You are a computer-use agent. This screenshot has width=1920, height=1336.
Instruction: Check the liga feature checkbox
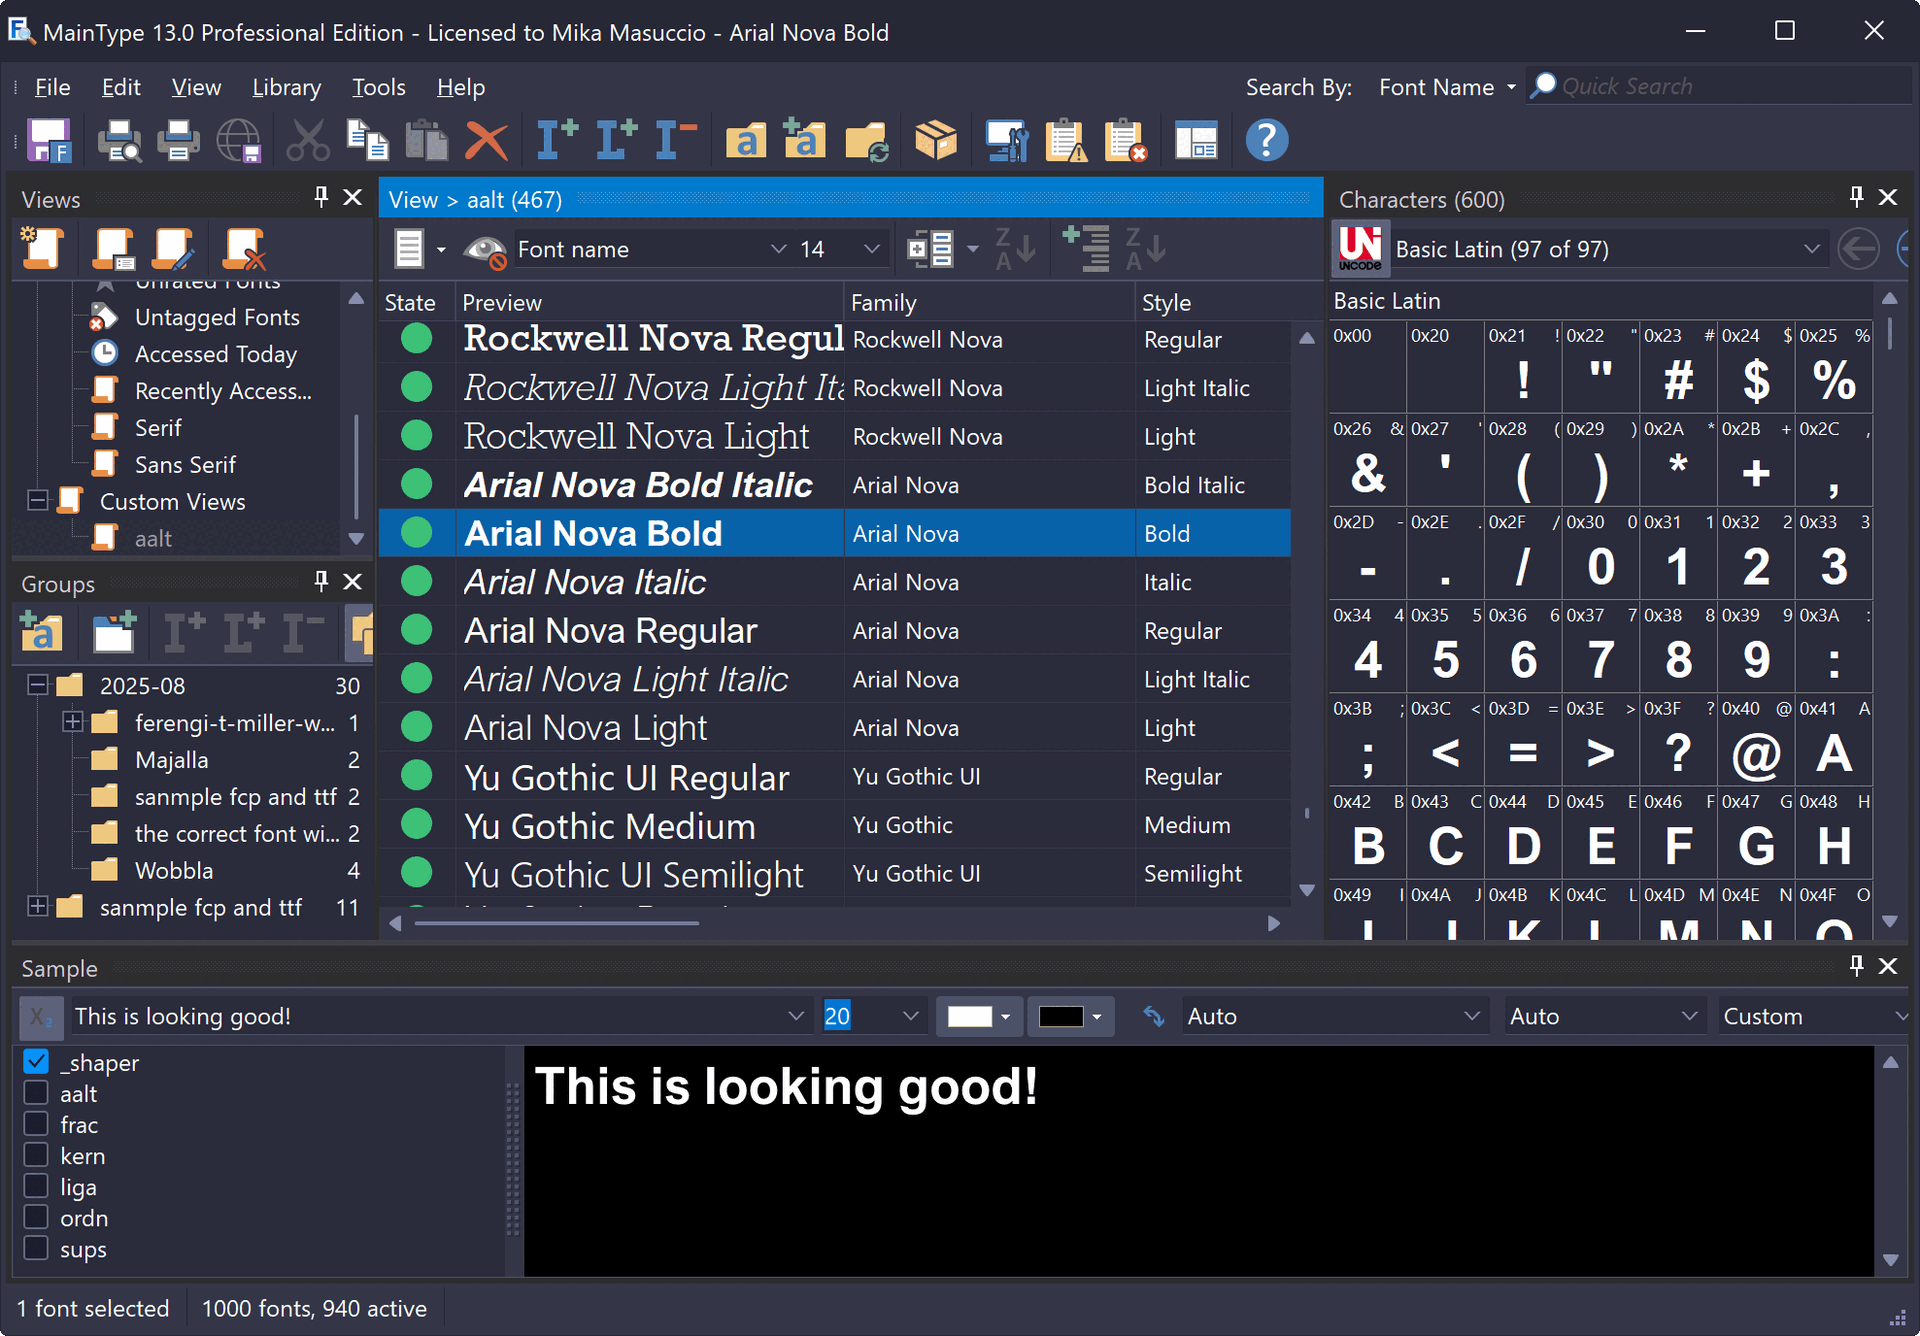click(x=36, y=1187)
